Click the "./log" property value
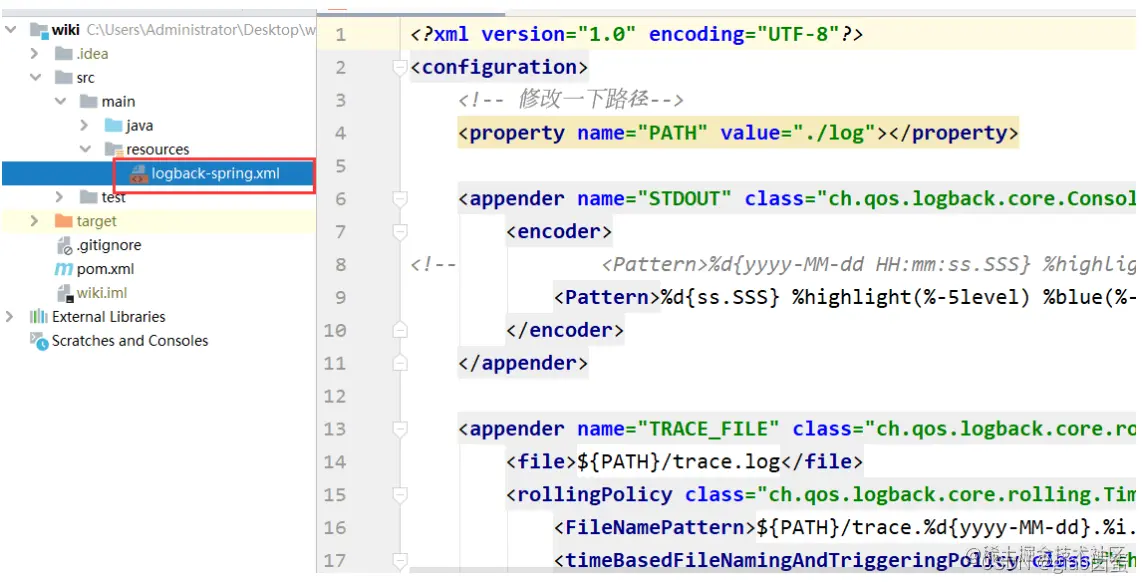This screenshot has height=583, width=1144. [833, 134]
